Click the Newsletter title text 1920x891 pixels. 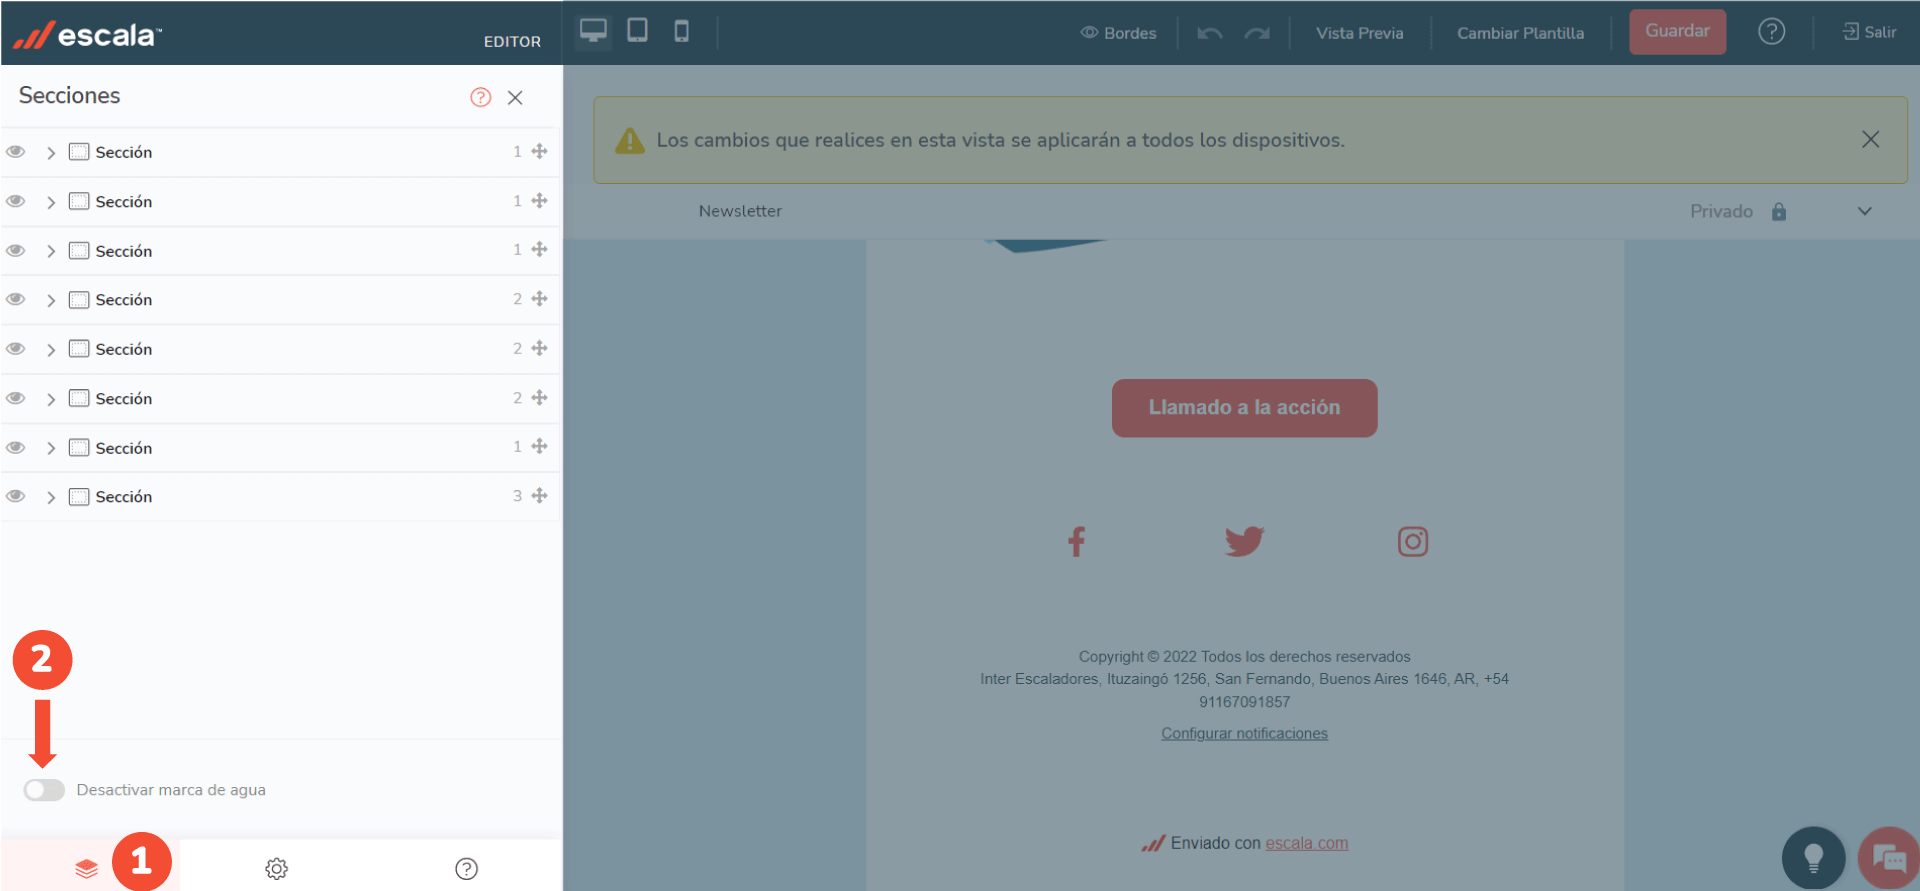click(x=740, y=211)
